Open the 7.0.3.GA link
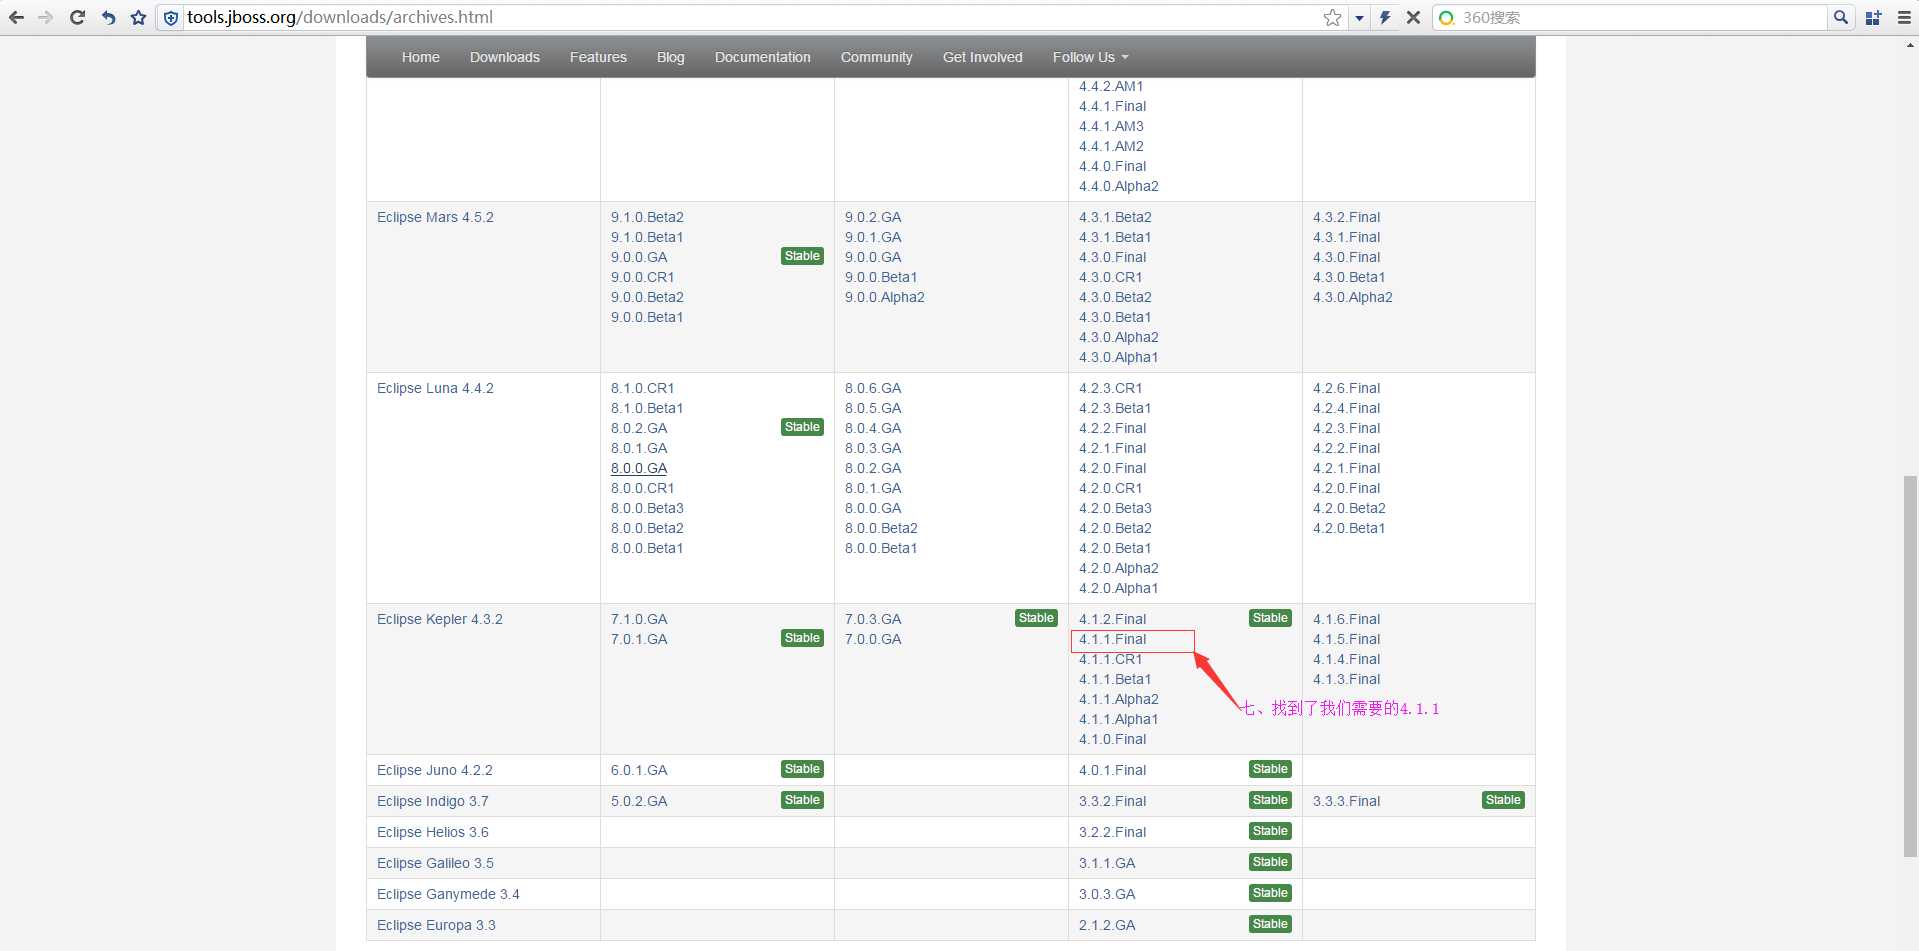Screen dimensions: 1919x951 point(873,619)
